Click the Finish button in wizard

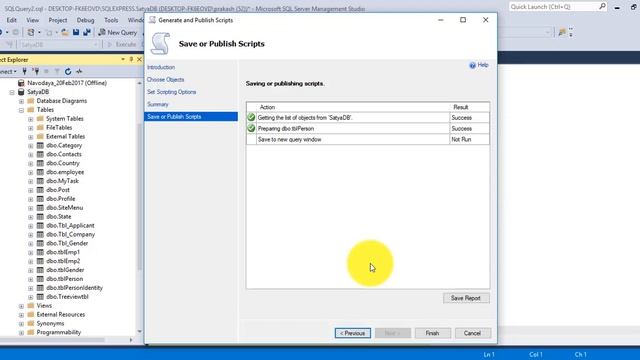pyautogui.click(x=433, y=333)
